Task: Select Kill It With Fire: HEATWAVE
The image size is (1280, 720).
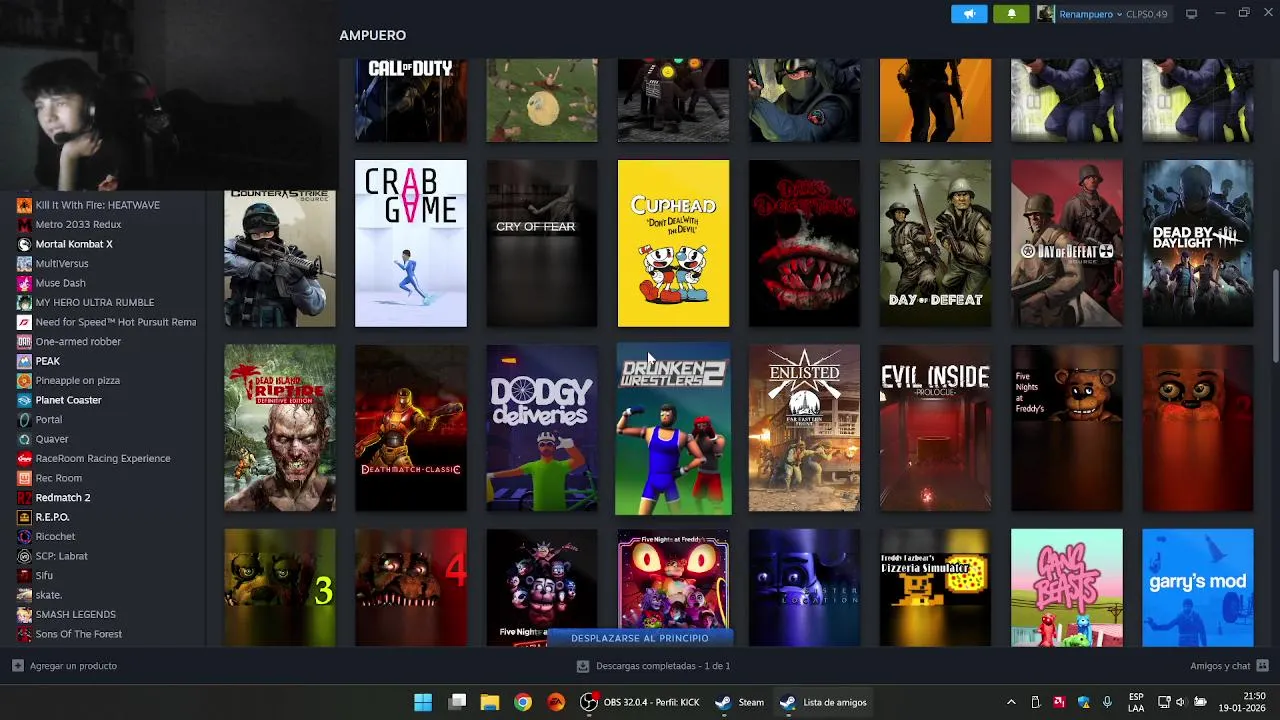Action: [97, 205]
